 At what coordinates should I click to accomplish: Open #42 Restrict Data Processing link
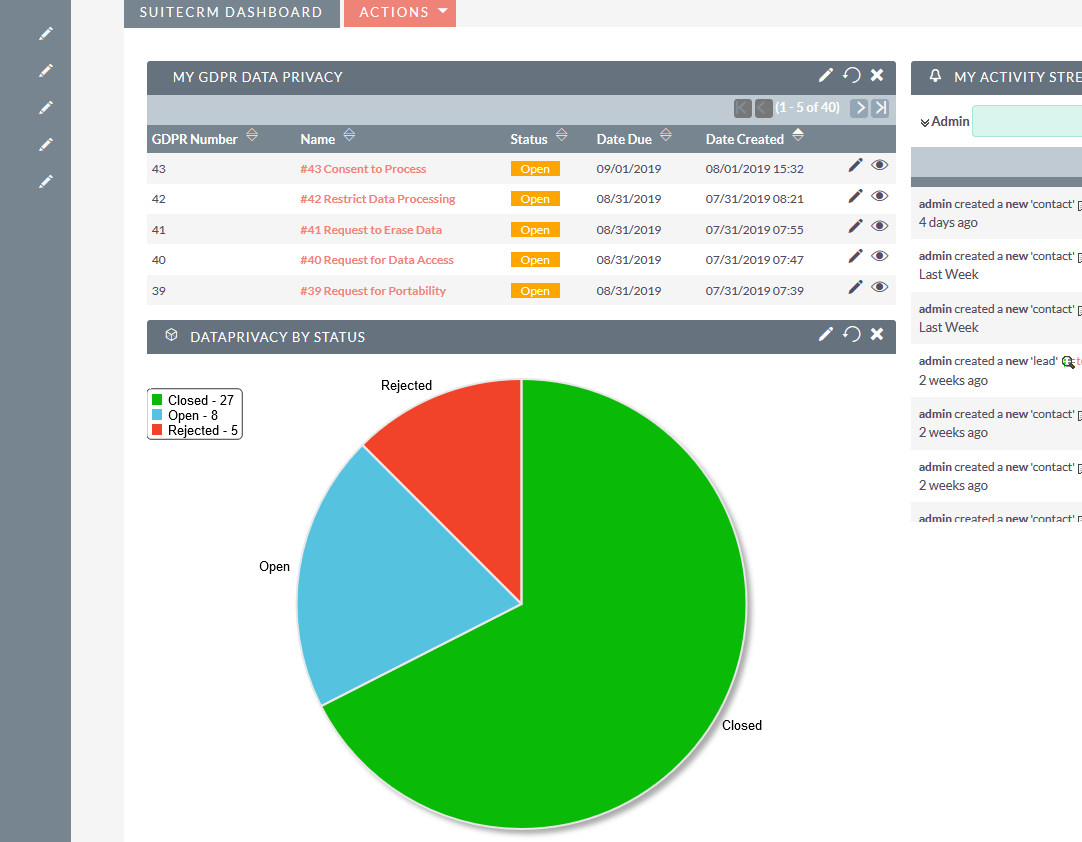click(377, 199)
